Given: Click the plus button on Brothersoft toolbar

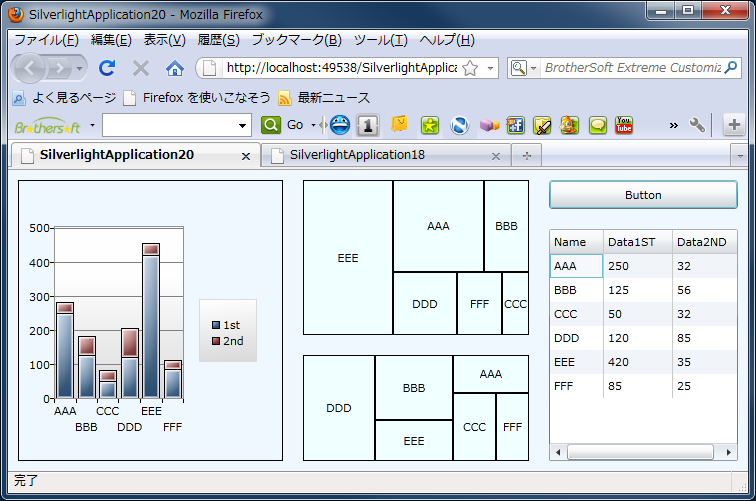Looking at the screenshot, I should click(x=734, y=125).
